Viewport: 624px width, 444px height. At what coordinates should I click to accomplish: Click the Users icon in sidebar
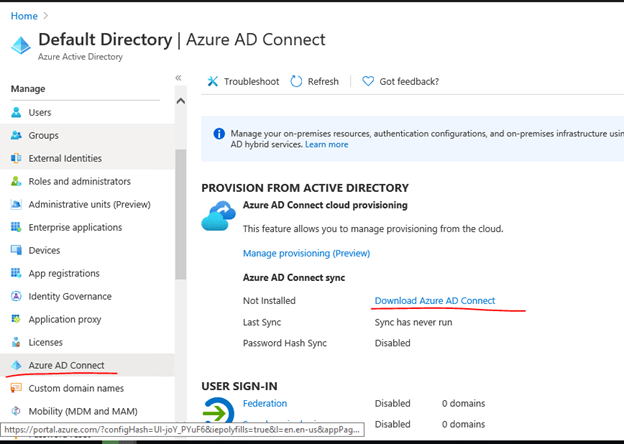(x=16, y=113)
